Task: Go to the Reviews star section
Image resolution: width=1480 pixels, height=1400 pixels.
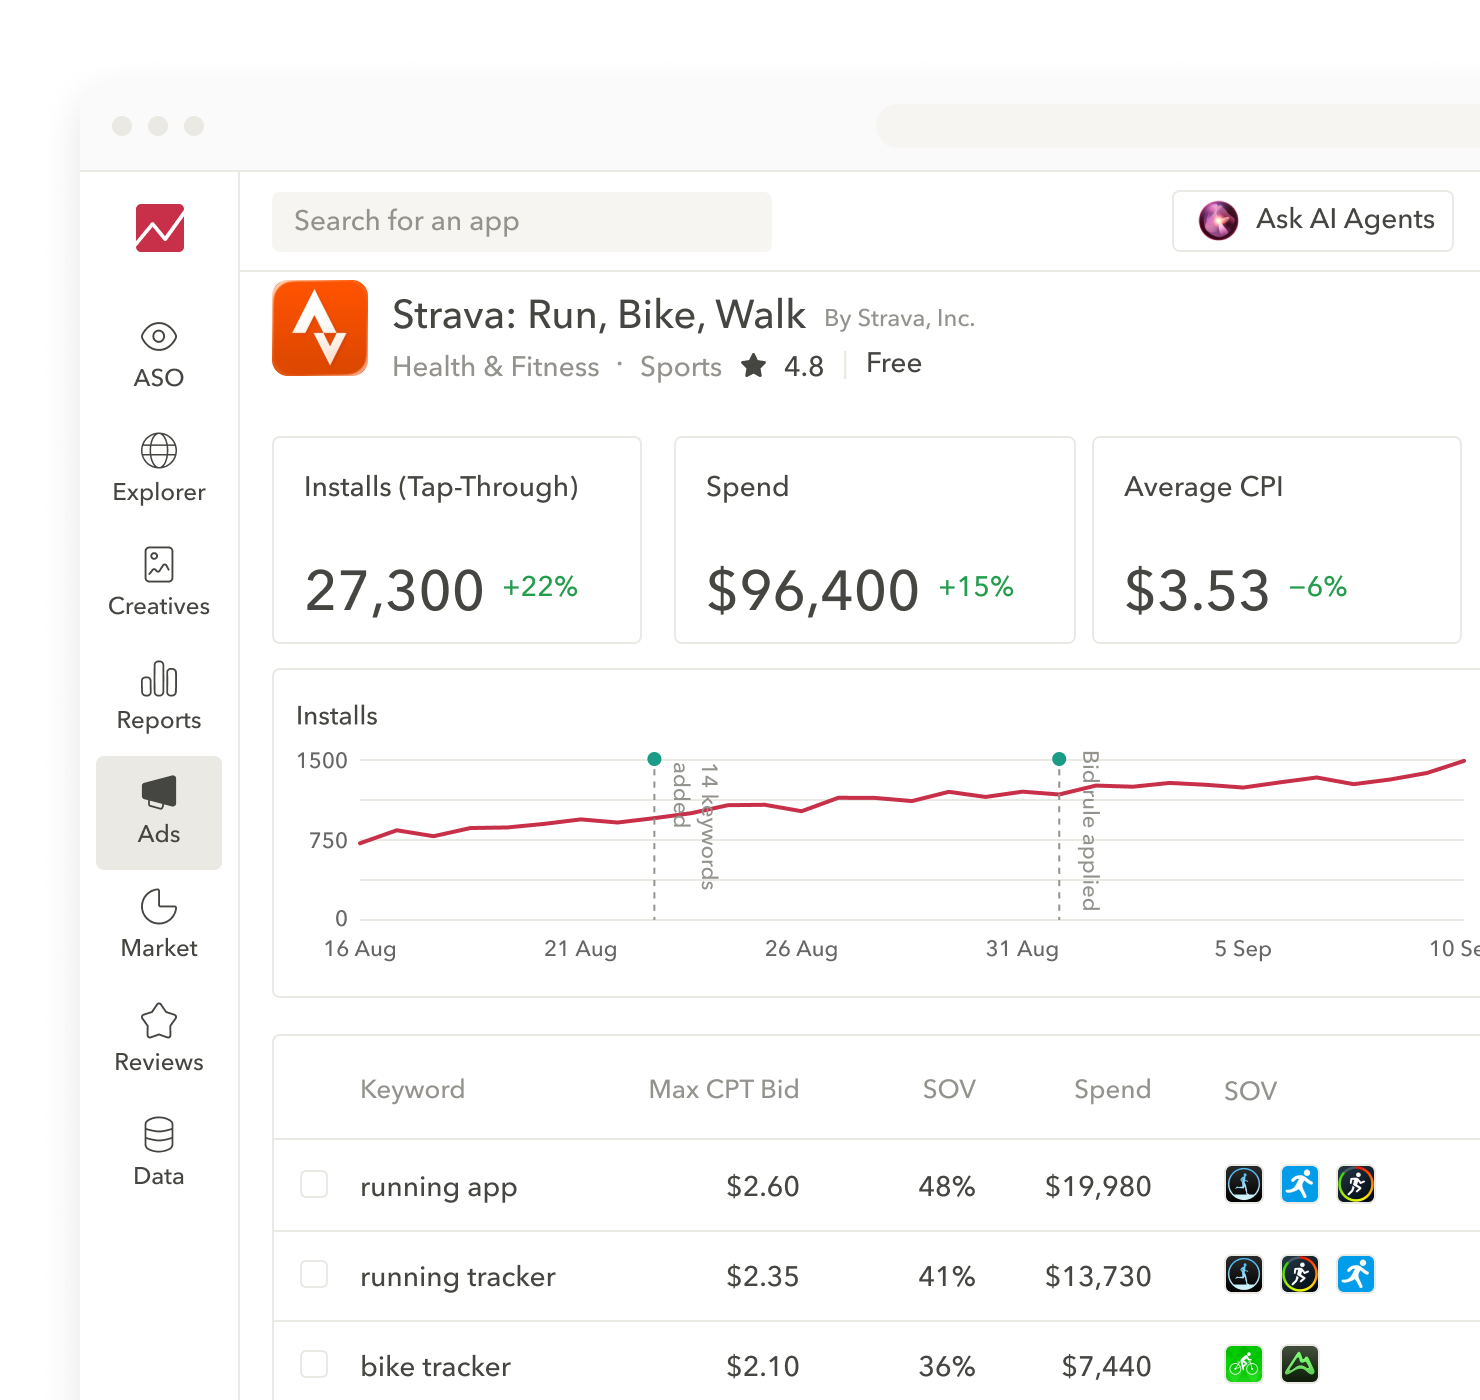Action: [x=159, y=1039]
